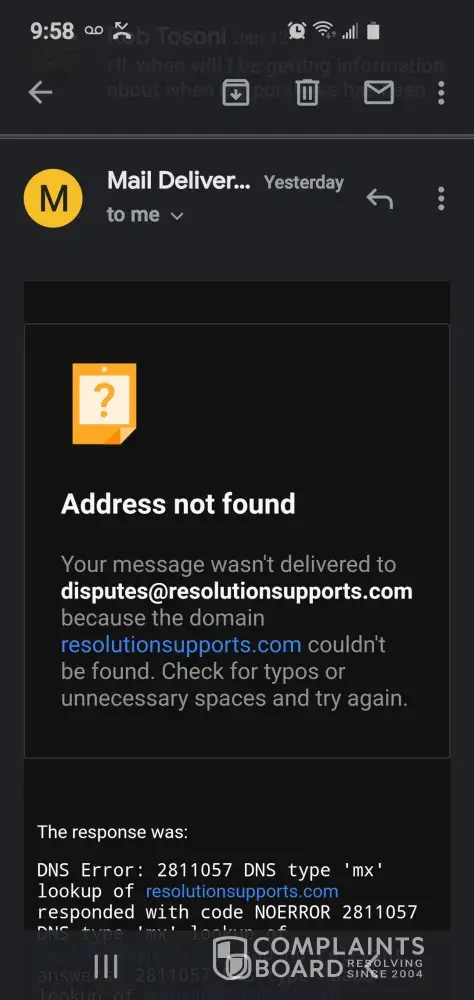Tap the disputes@resolutionsupports.com address text
The image size is (474, 1000).
click(x=237, y=591)
